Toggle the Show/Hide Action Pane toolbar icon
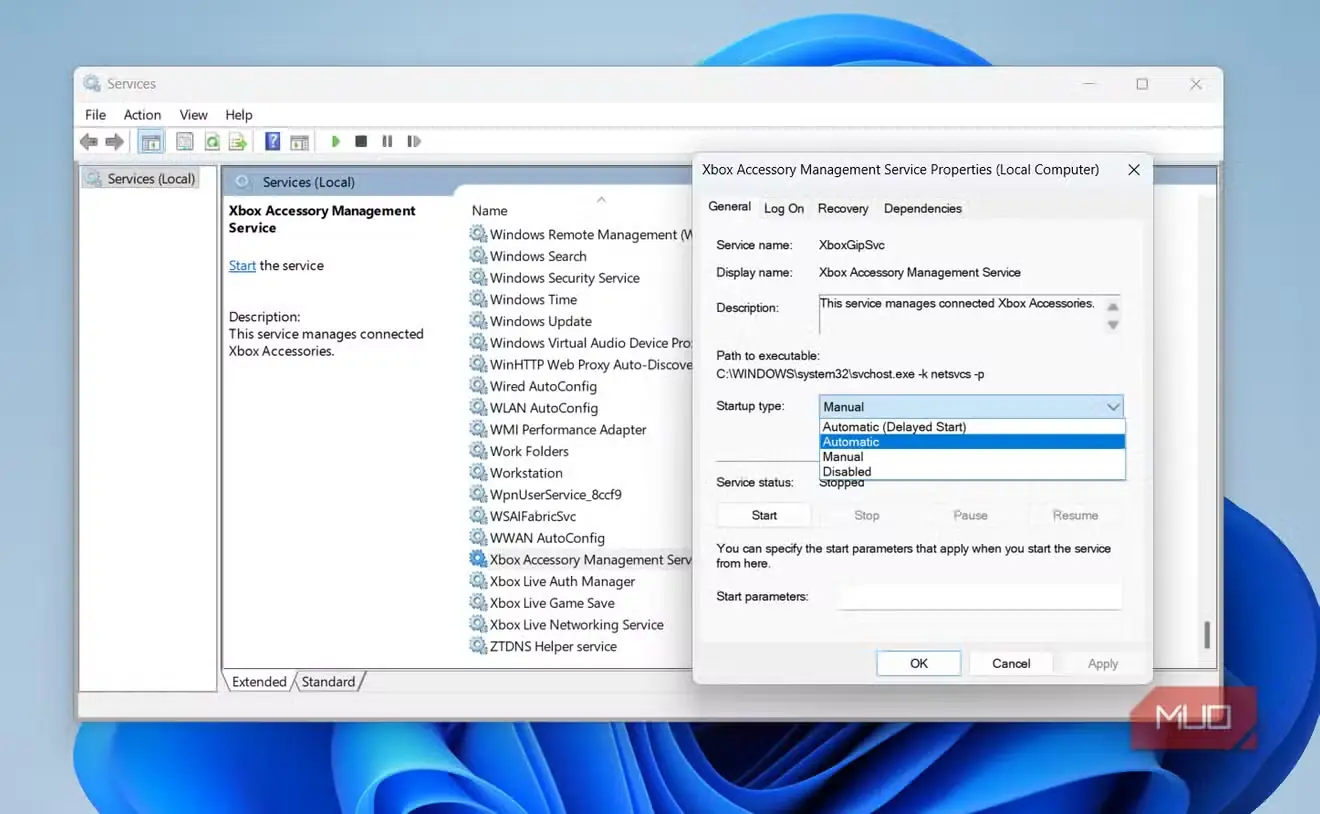This screenshot has width=1320, height=814. coord(299,142)
